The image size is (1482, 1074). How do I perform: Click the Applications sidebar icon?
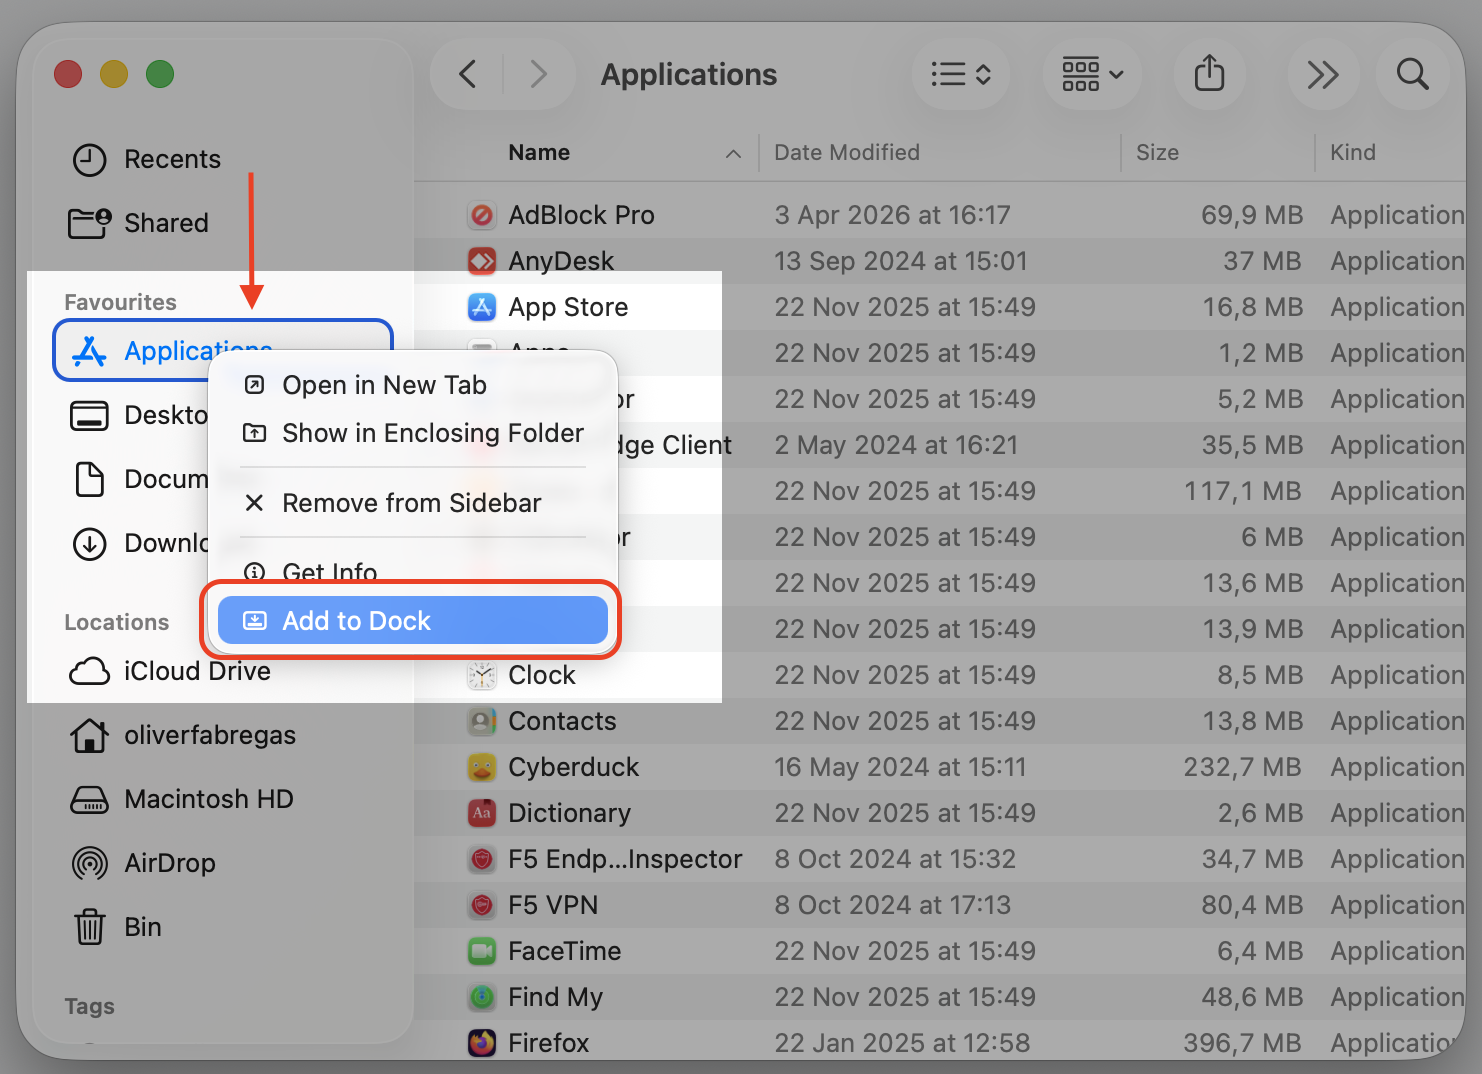[89, 351]
